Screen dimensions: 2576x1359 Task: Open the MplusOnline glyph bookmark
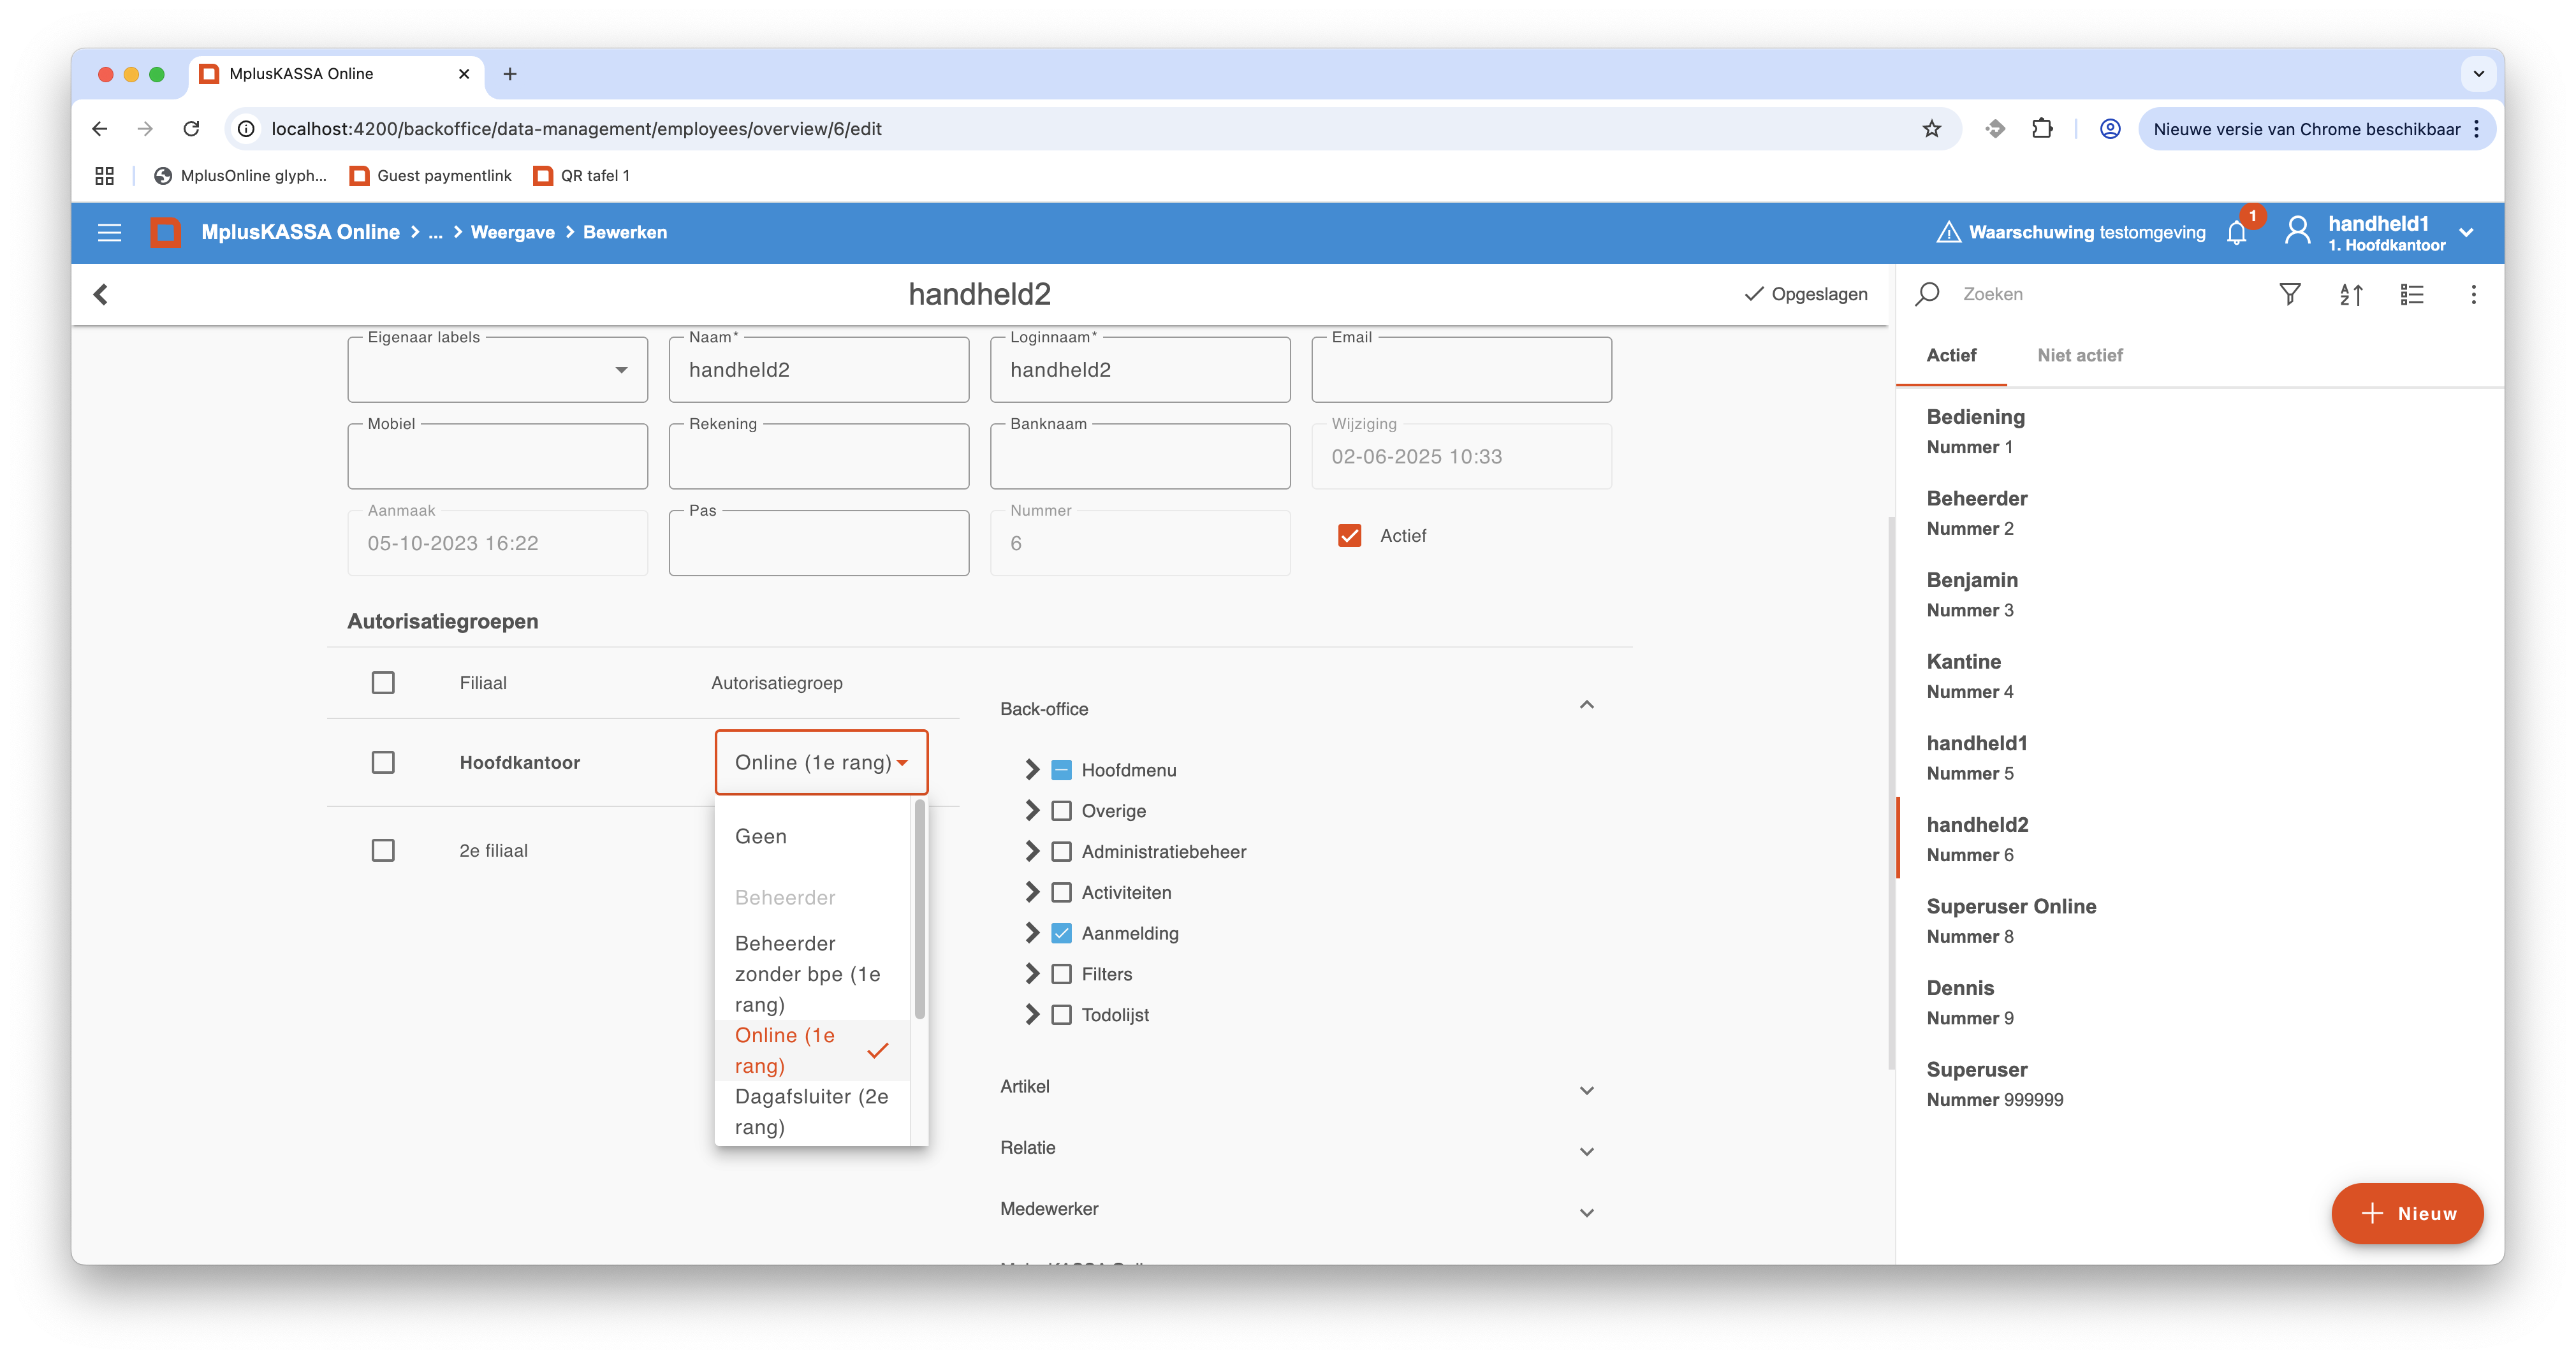click(240, 176)
